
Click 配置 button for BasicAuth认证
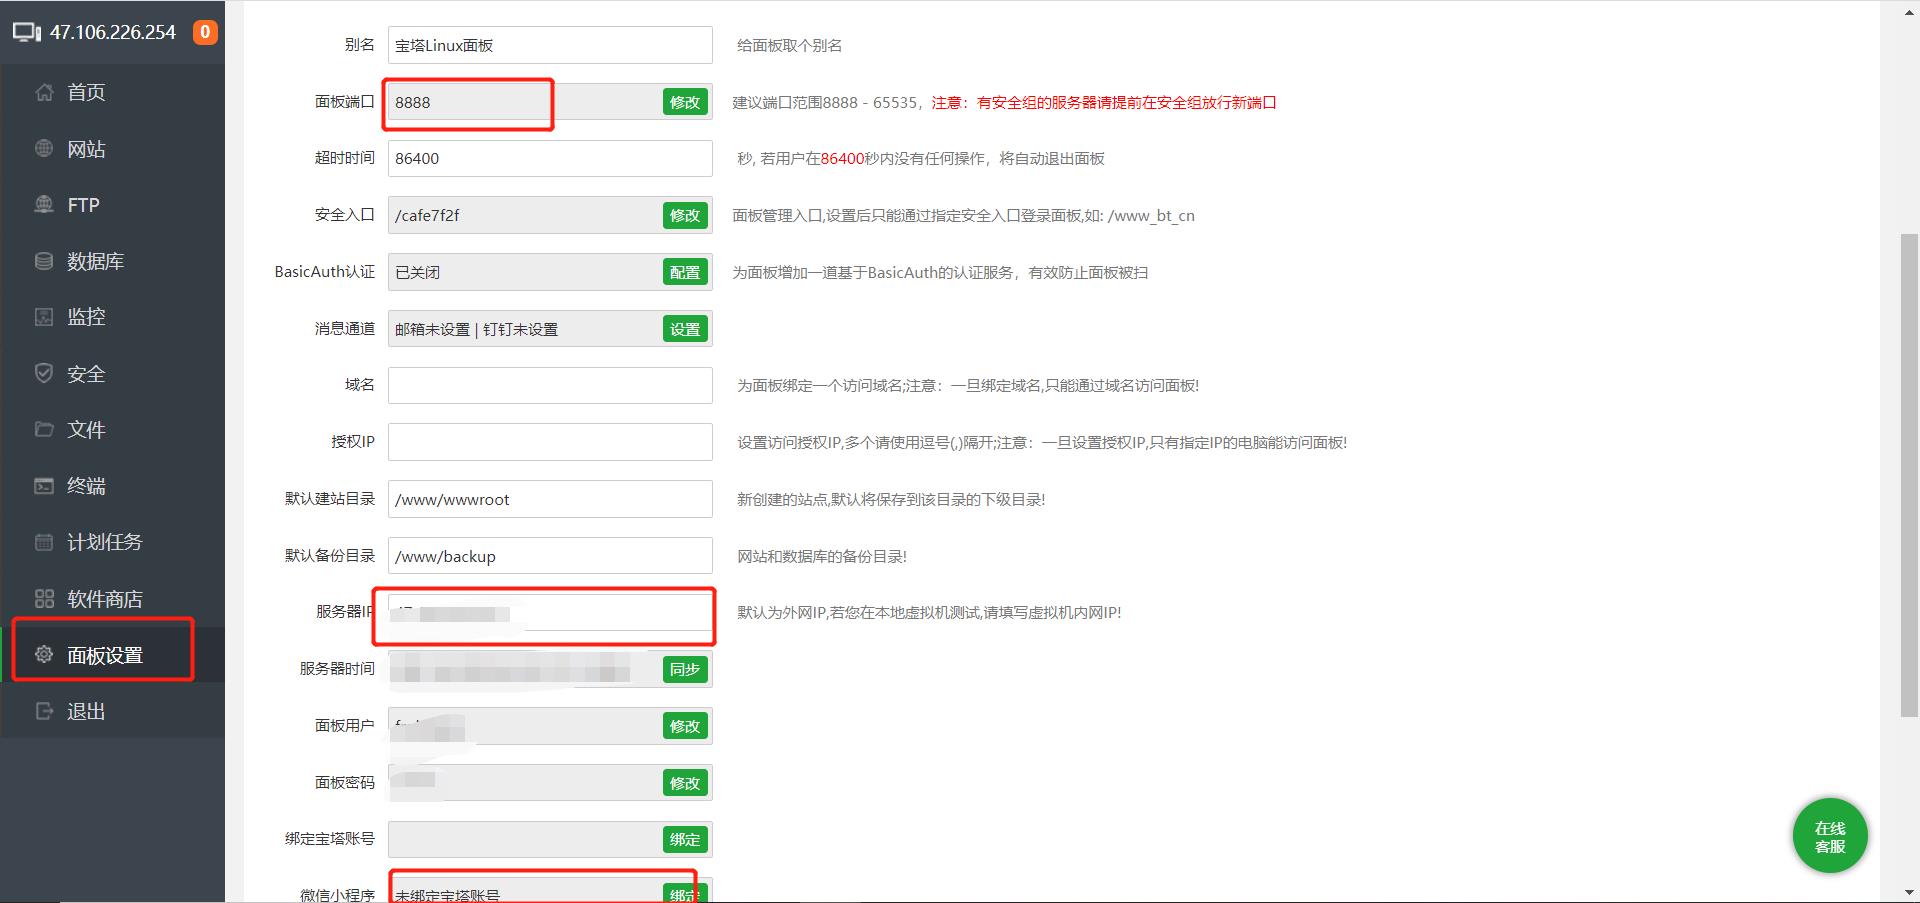pos(685,272)
